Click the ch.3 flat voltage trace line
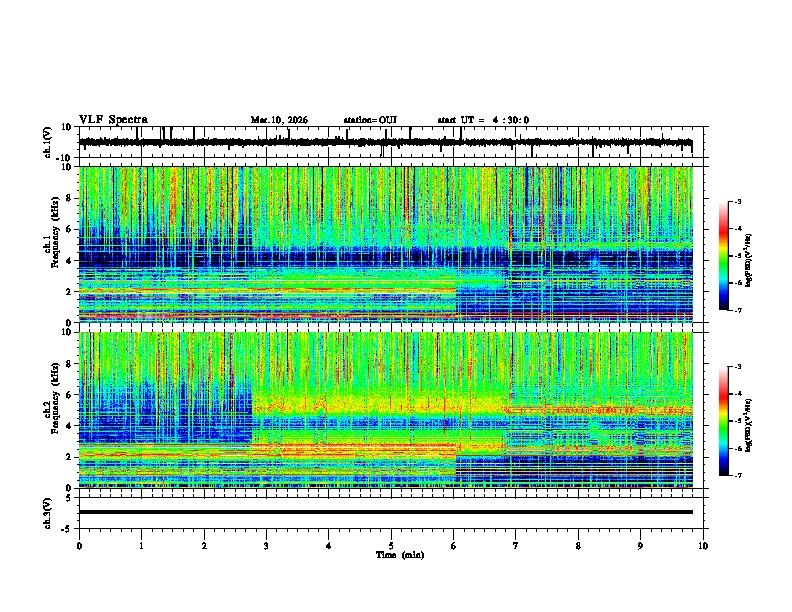 coord(385,512)
